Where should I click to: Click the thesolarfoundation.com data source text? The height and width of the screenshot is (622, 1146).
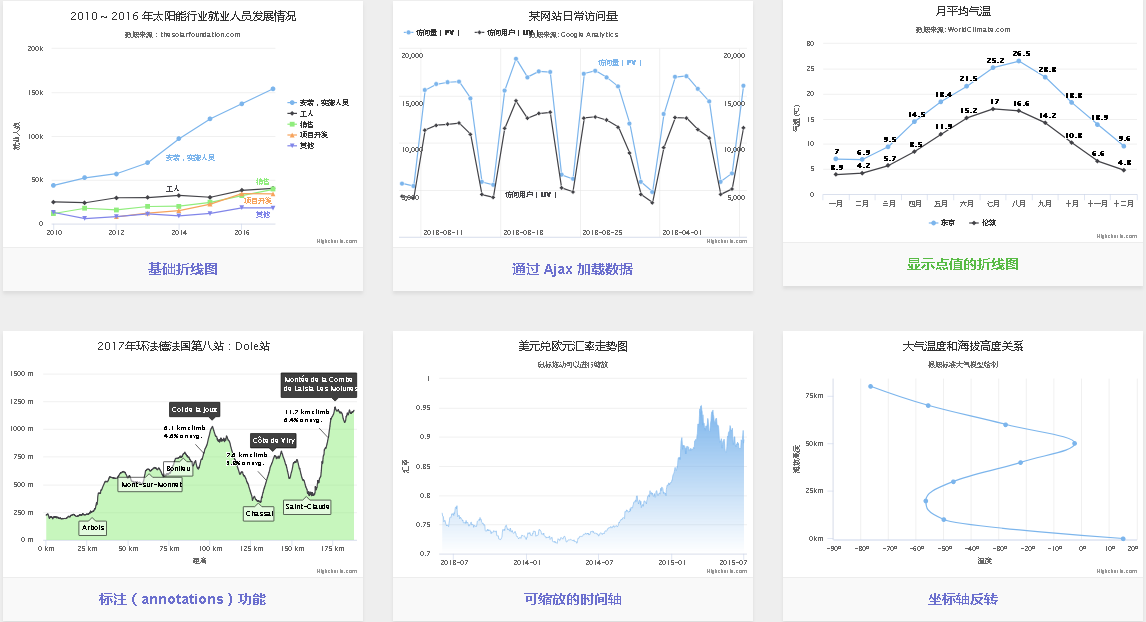[182, 33]
